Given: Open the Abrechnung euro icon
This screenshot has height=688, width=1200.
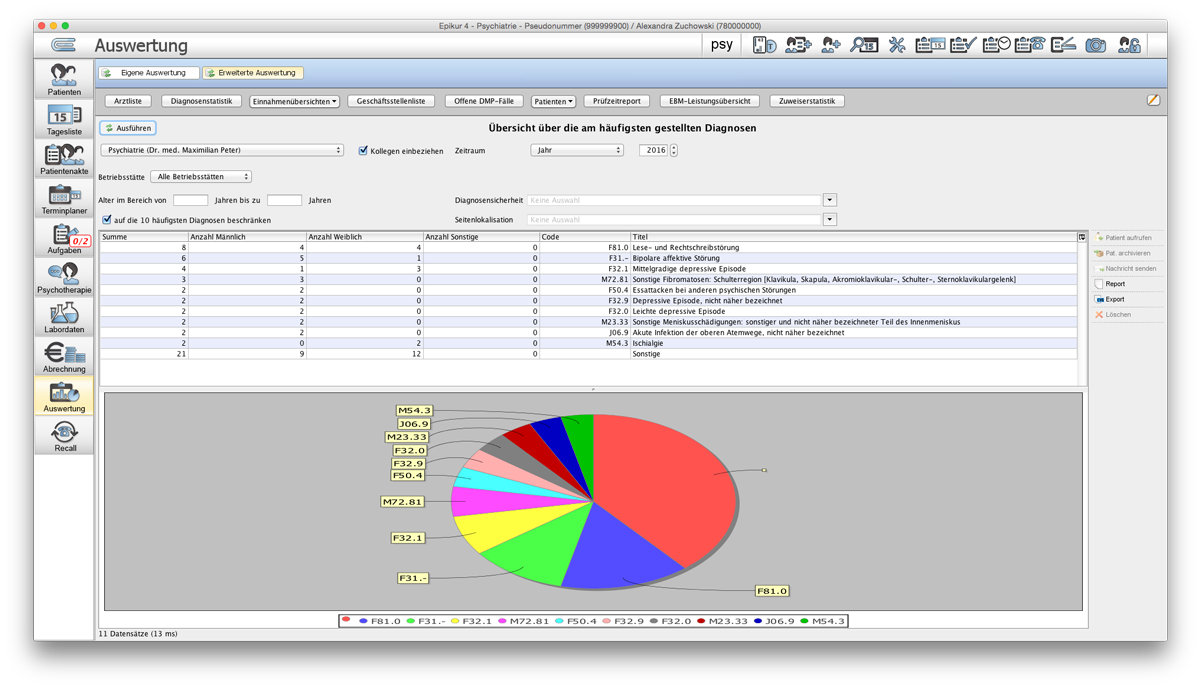Looking at the screenshot, I should click(x=64, y=357).
